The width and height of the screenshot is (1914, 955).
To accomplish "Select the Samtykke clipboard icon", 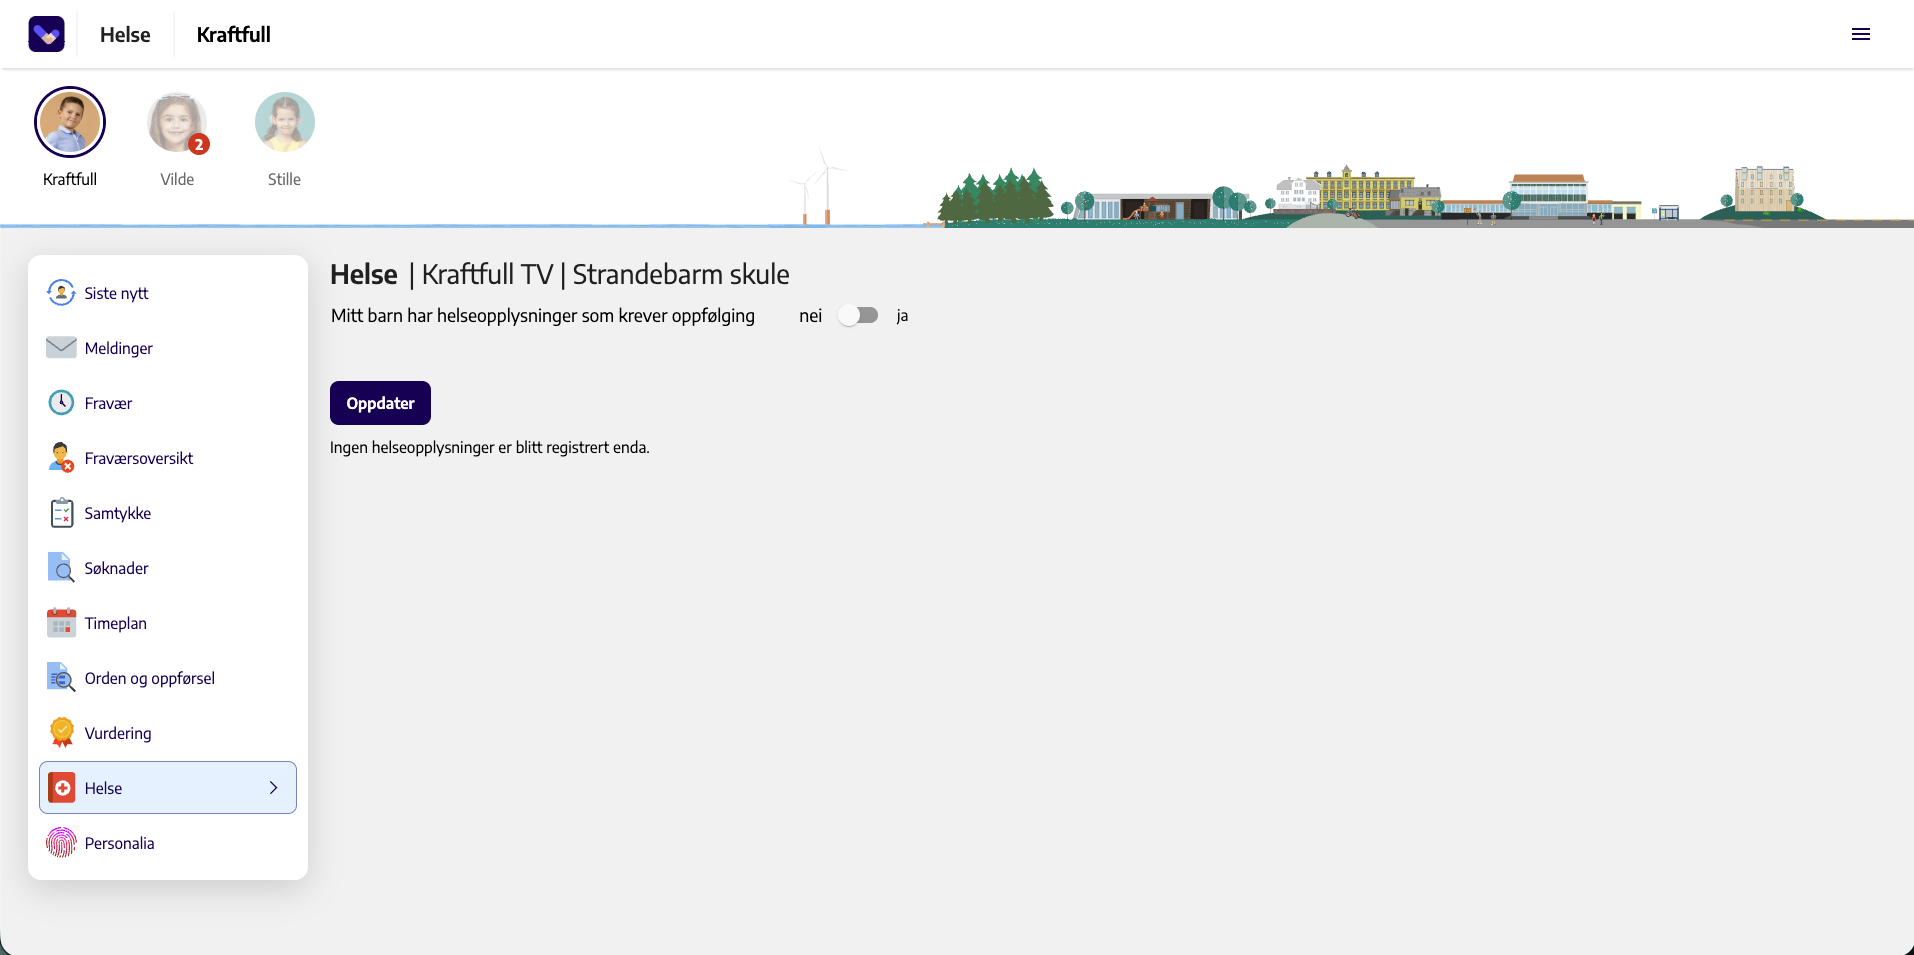I will [61, 513].
